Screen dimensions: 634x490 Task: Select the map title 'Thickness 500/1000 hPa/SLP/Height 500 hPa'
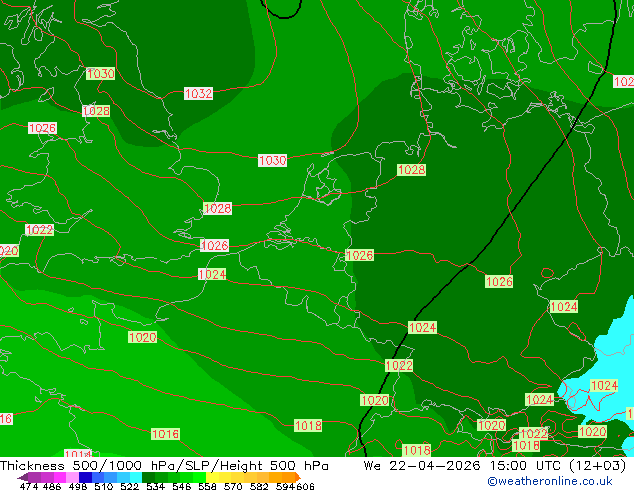164,466
